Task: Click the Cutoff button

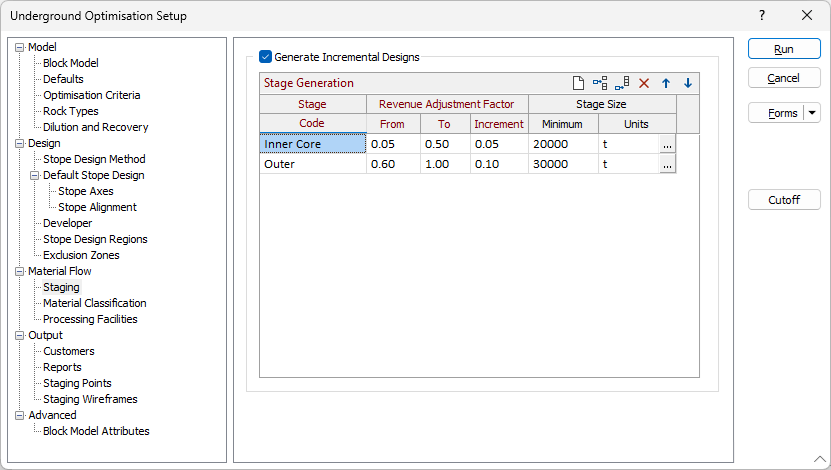Action: 784,200
